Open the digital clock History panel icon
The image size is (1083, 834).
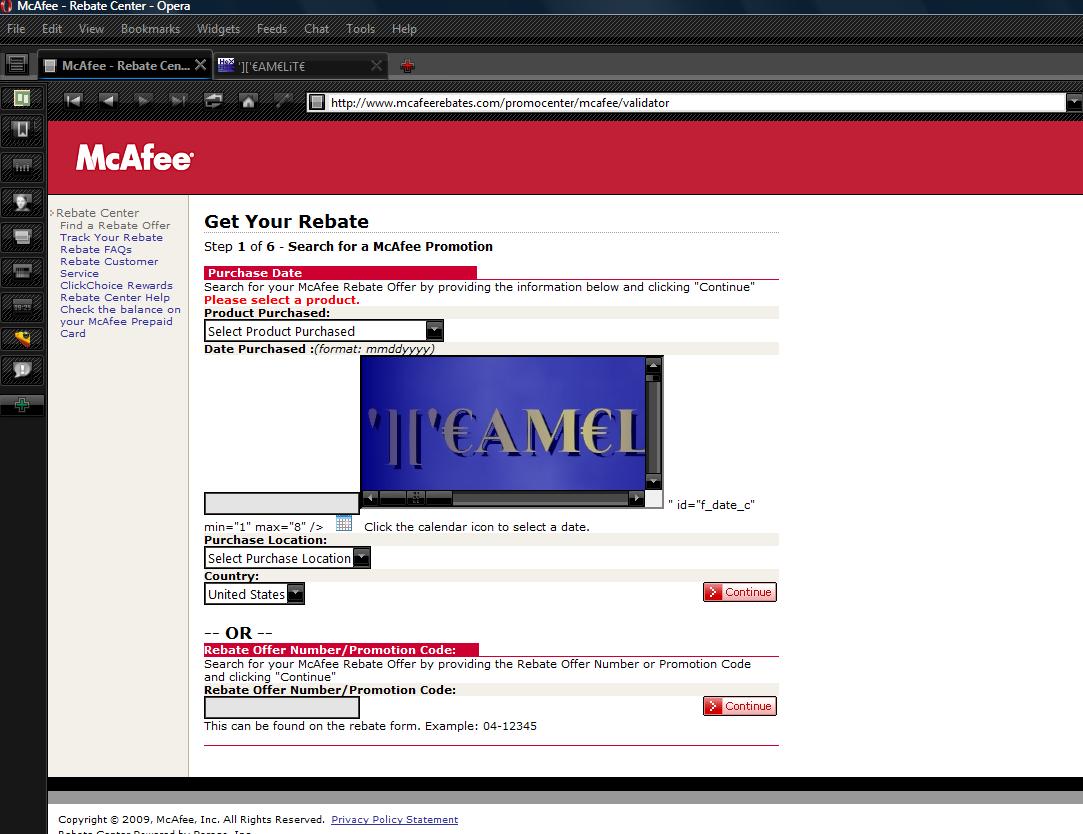pos(22,306)
